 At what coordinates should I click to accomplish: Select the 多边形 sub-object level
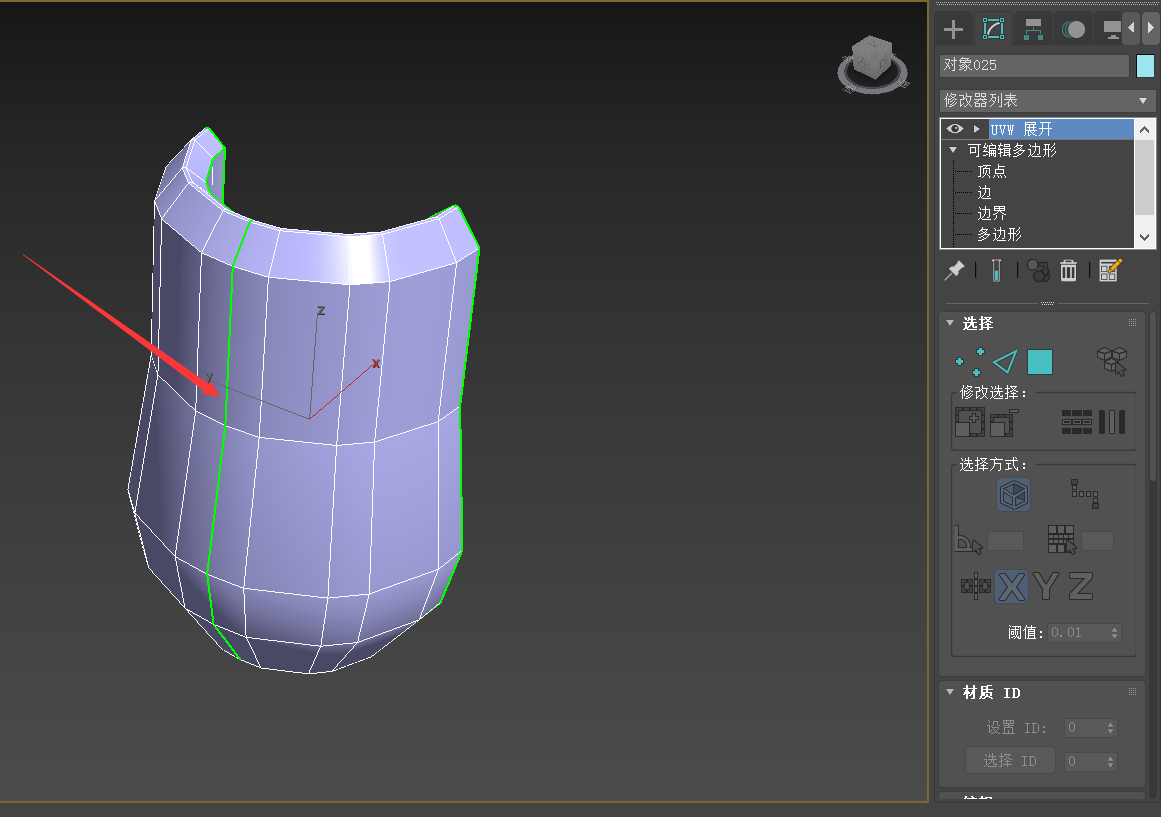coord(999,234)
